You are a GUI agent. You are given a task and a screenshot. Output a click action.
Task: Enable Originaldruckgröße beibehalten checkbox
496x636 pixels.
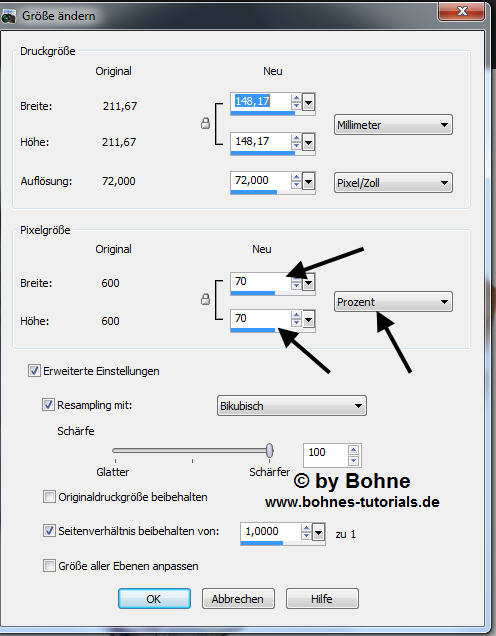(x=49, y=497)
